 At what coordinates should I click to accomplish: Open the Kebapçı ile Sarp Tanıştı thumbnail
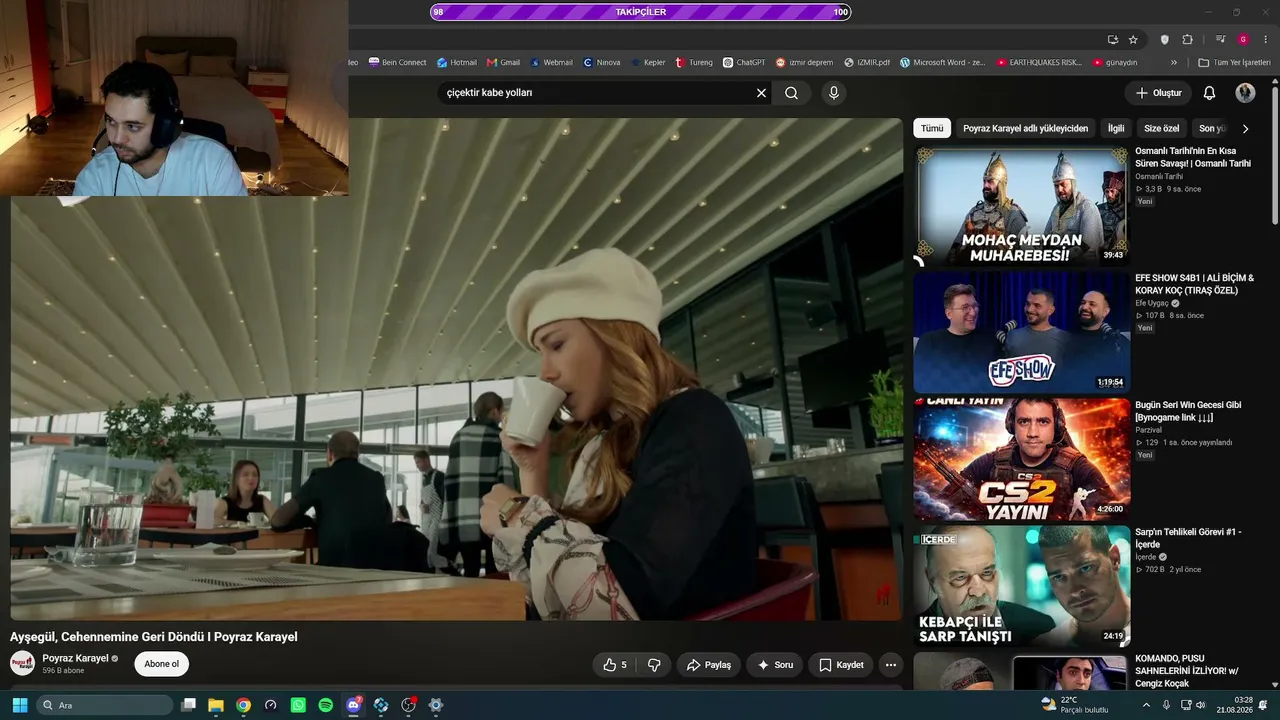click(1022, 586)
